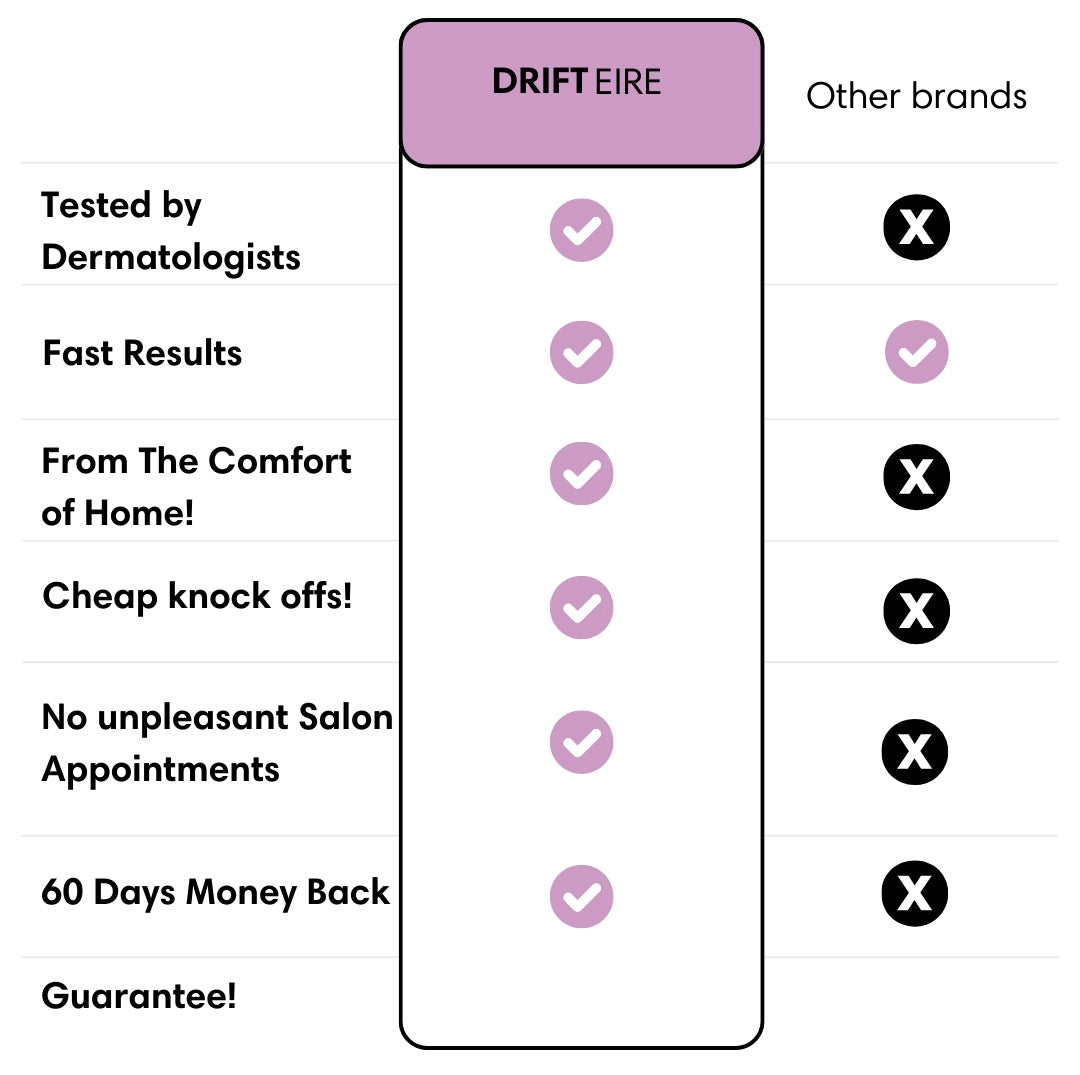Click the black X for Tested by Dermatologists
Screen dimensions: 1080x1075
pyautogui.click(x=916, y=227)
